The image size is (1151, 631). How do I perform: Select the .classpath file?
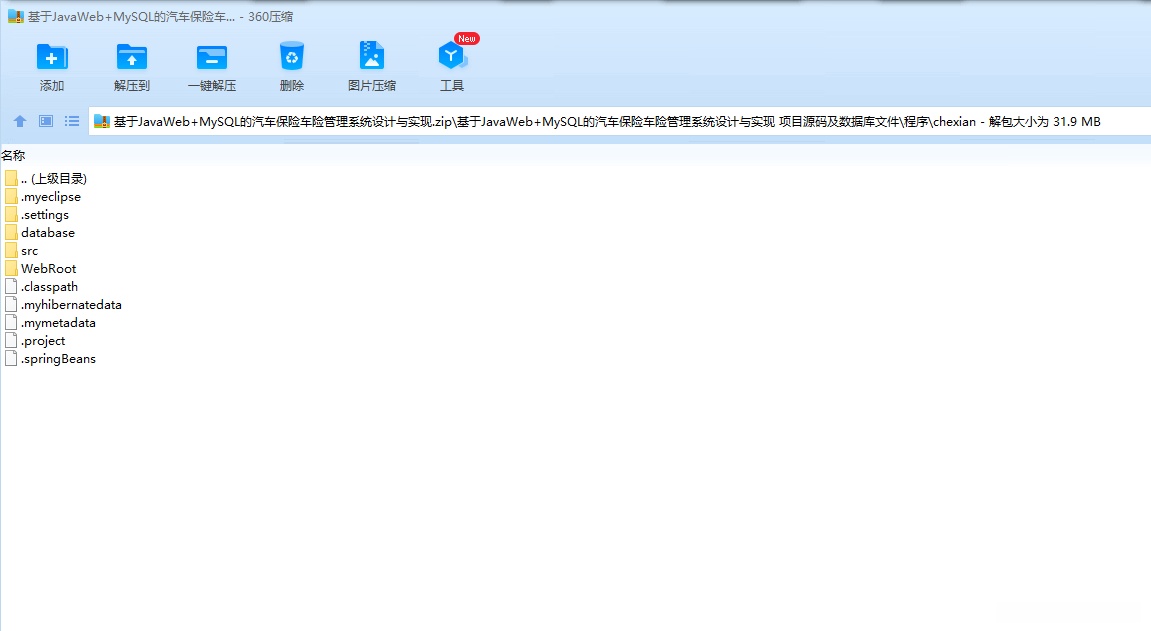(47, 286)
